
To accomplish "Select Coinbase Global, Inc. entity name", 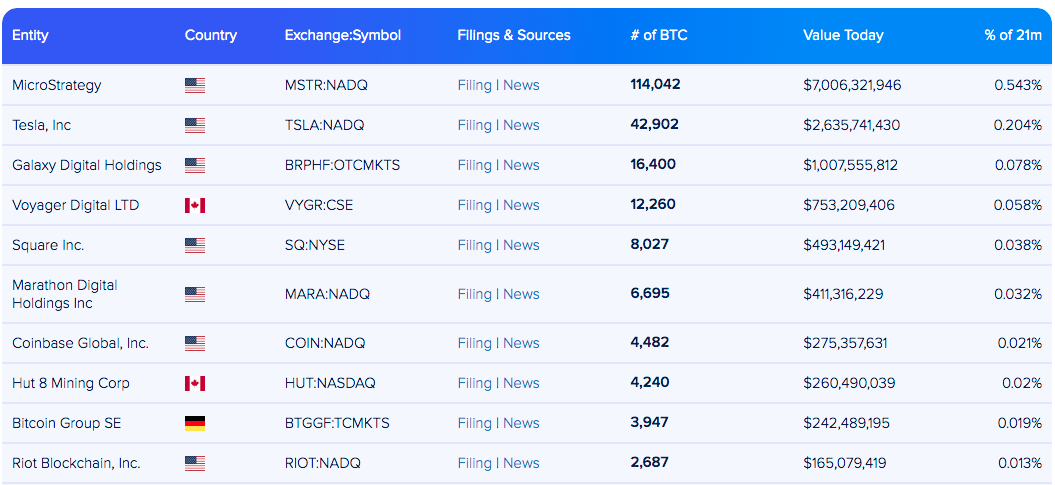I will pyautogui.click(x=80, y=343).
